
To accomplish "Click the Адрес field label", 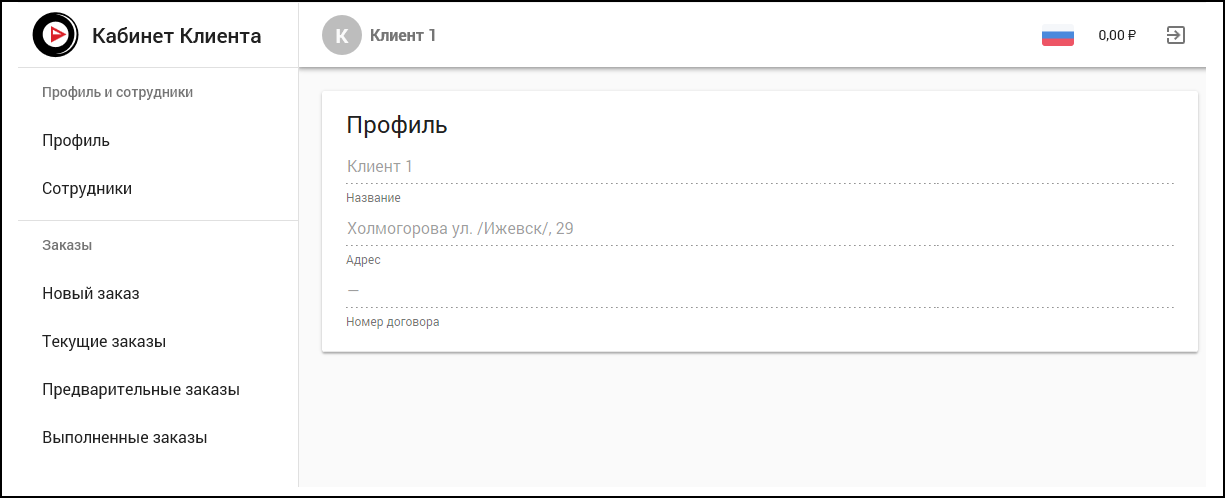I will [363, 260].
